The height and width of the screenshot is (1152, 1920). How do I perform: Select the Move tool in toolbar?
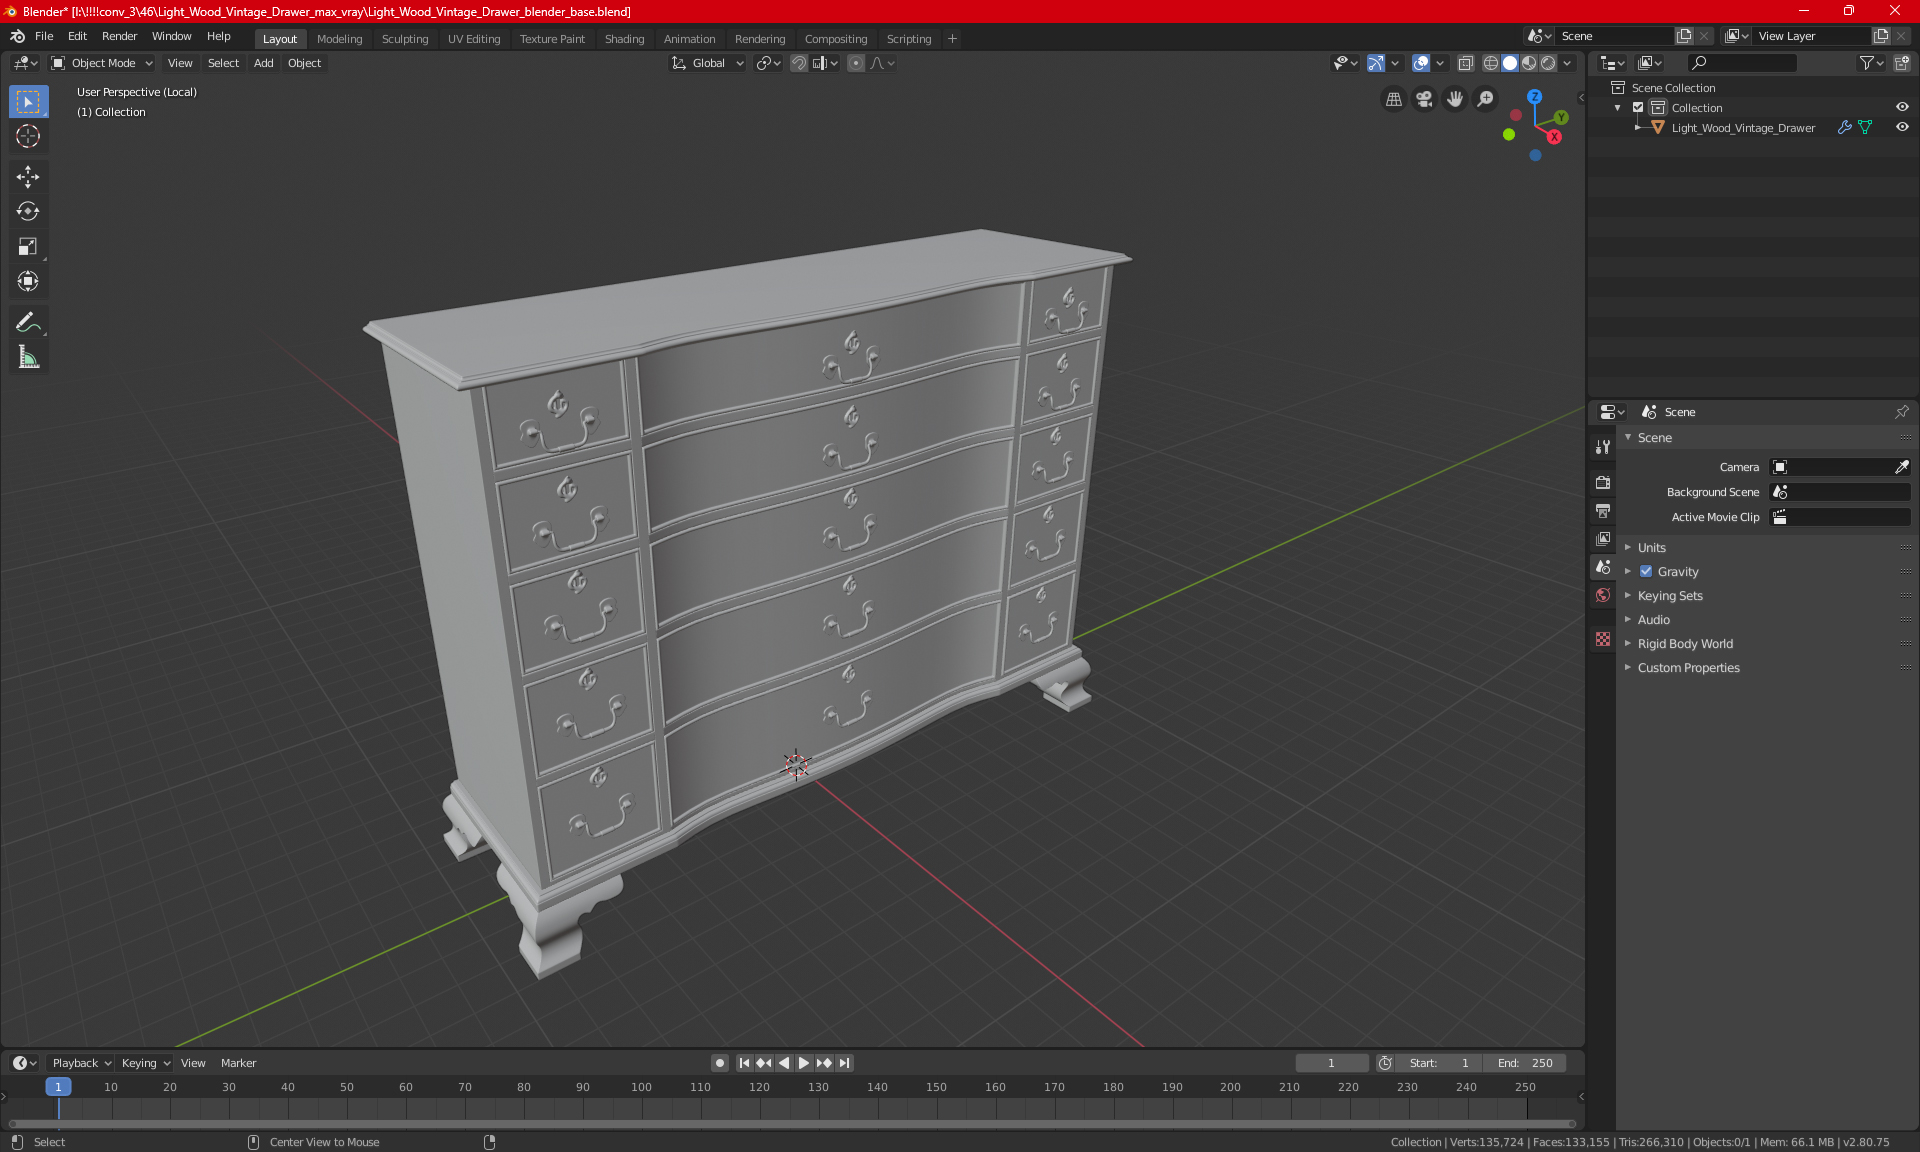tap(27, 176)
